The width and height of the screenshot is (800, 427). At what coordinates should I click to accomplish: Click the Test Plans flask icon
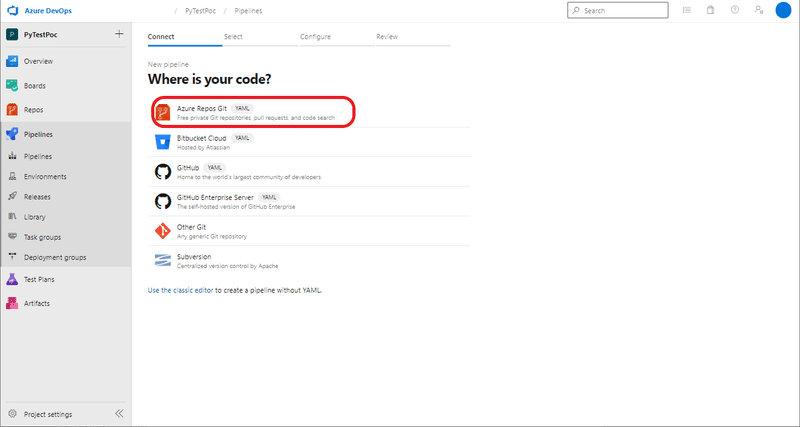[x=12, y=279]
